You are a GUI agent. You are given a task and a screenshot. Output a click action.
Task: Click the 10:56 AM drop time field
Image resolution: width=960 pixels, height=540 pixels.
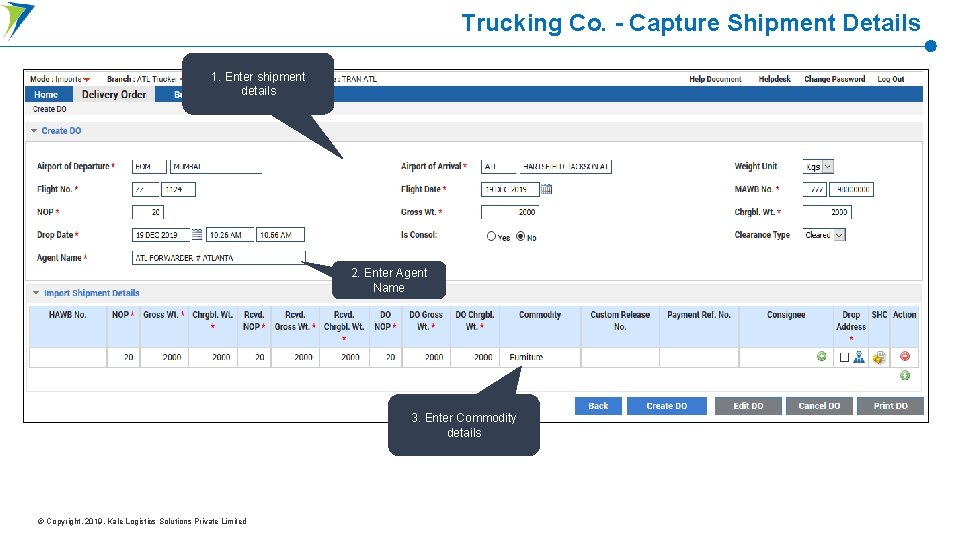click(x=280, y=235)
